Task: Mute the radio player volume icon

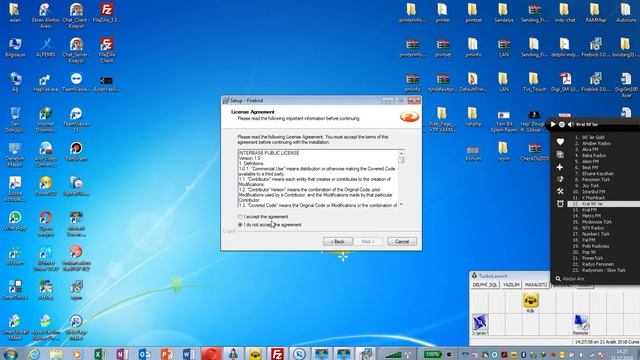Action: click(571, 124)
